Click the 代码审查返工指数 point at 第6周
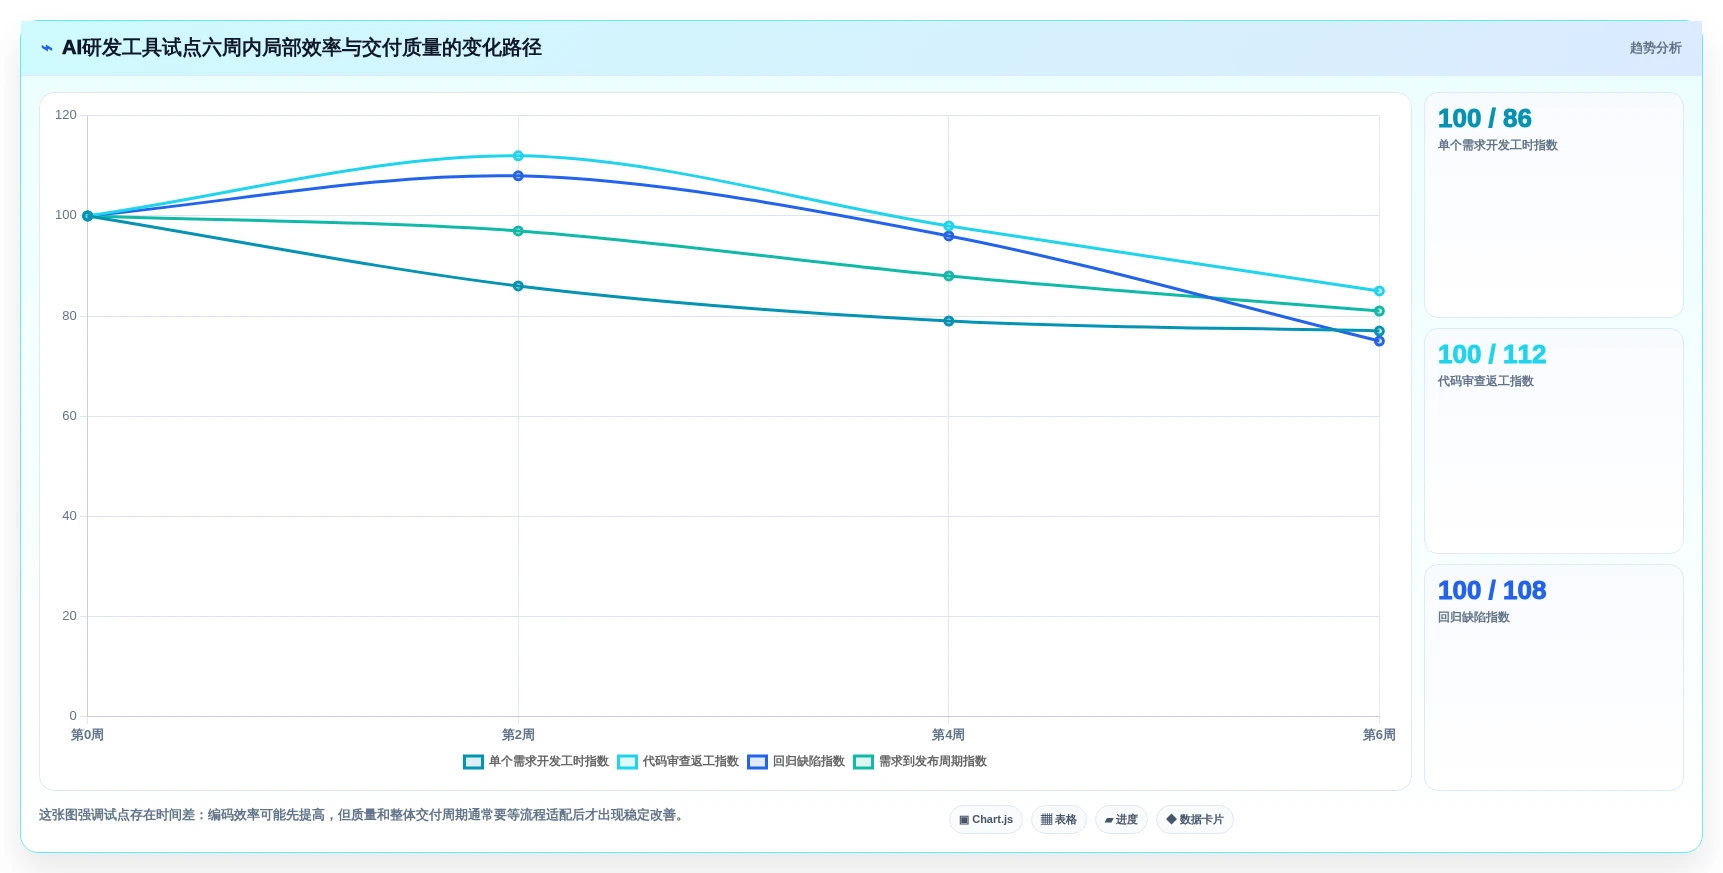 click(1379, 291)
